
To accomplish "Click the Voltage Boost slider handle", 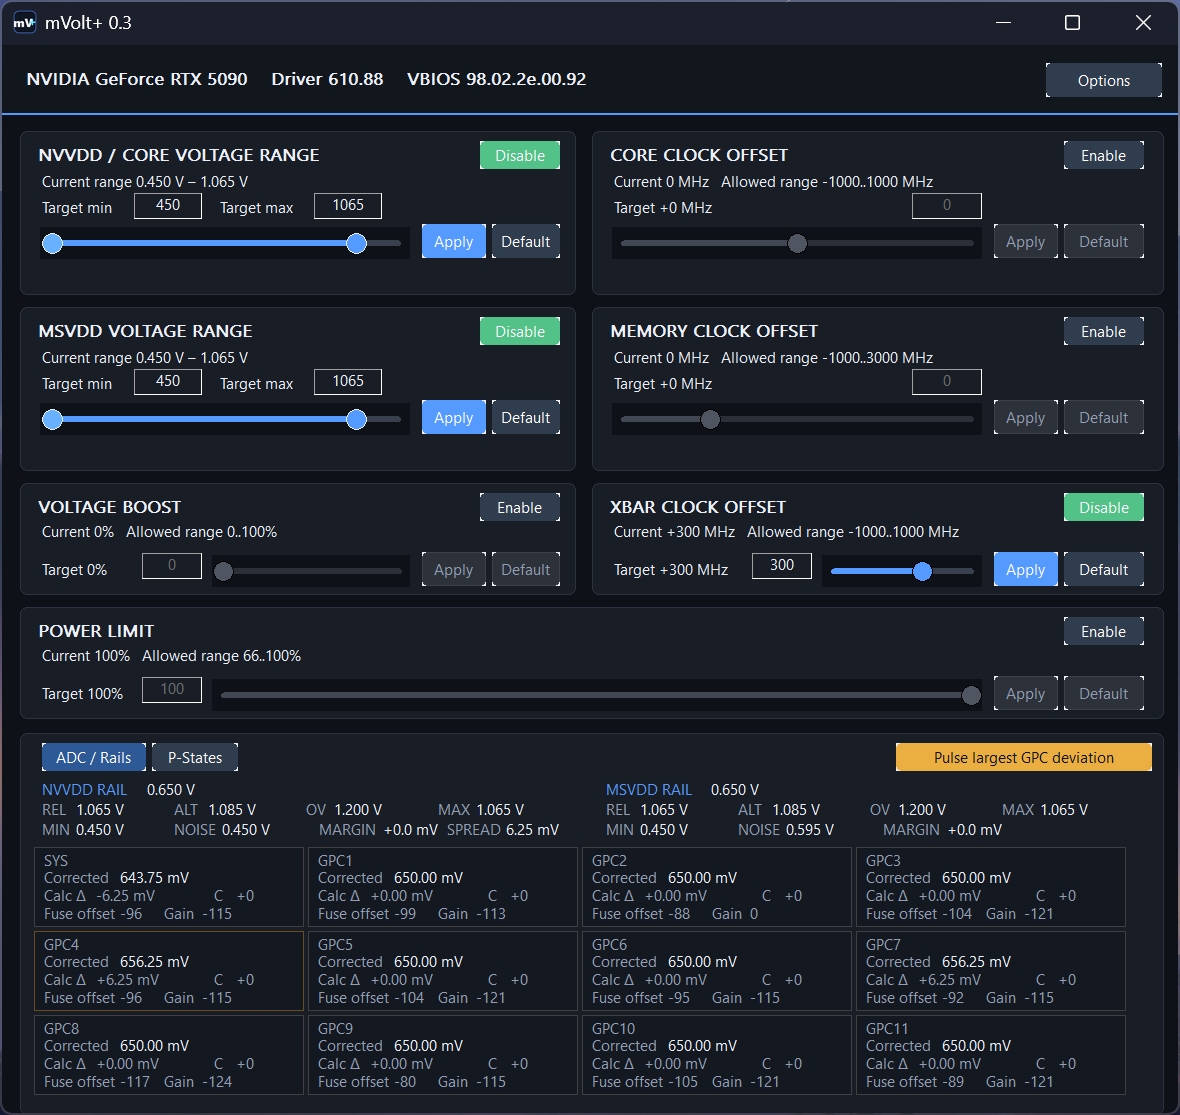I will [x=224, y=572].
